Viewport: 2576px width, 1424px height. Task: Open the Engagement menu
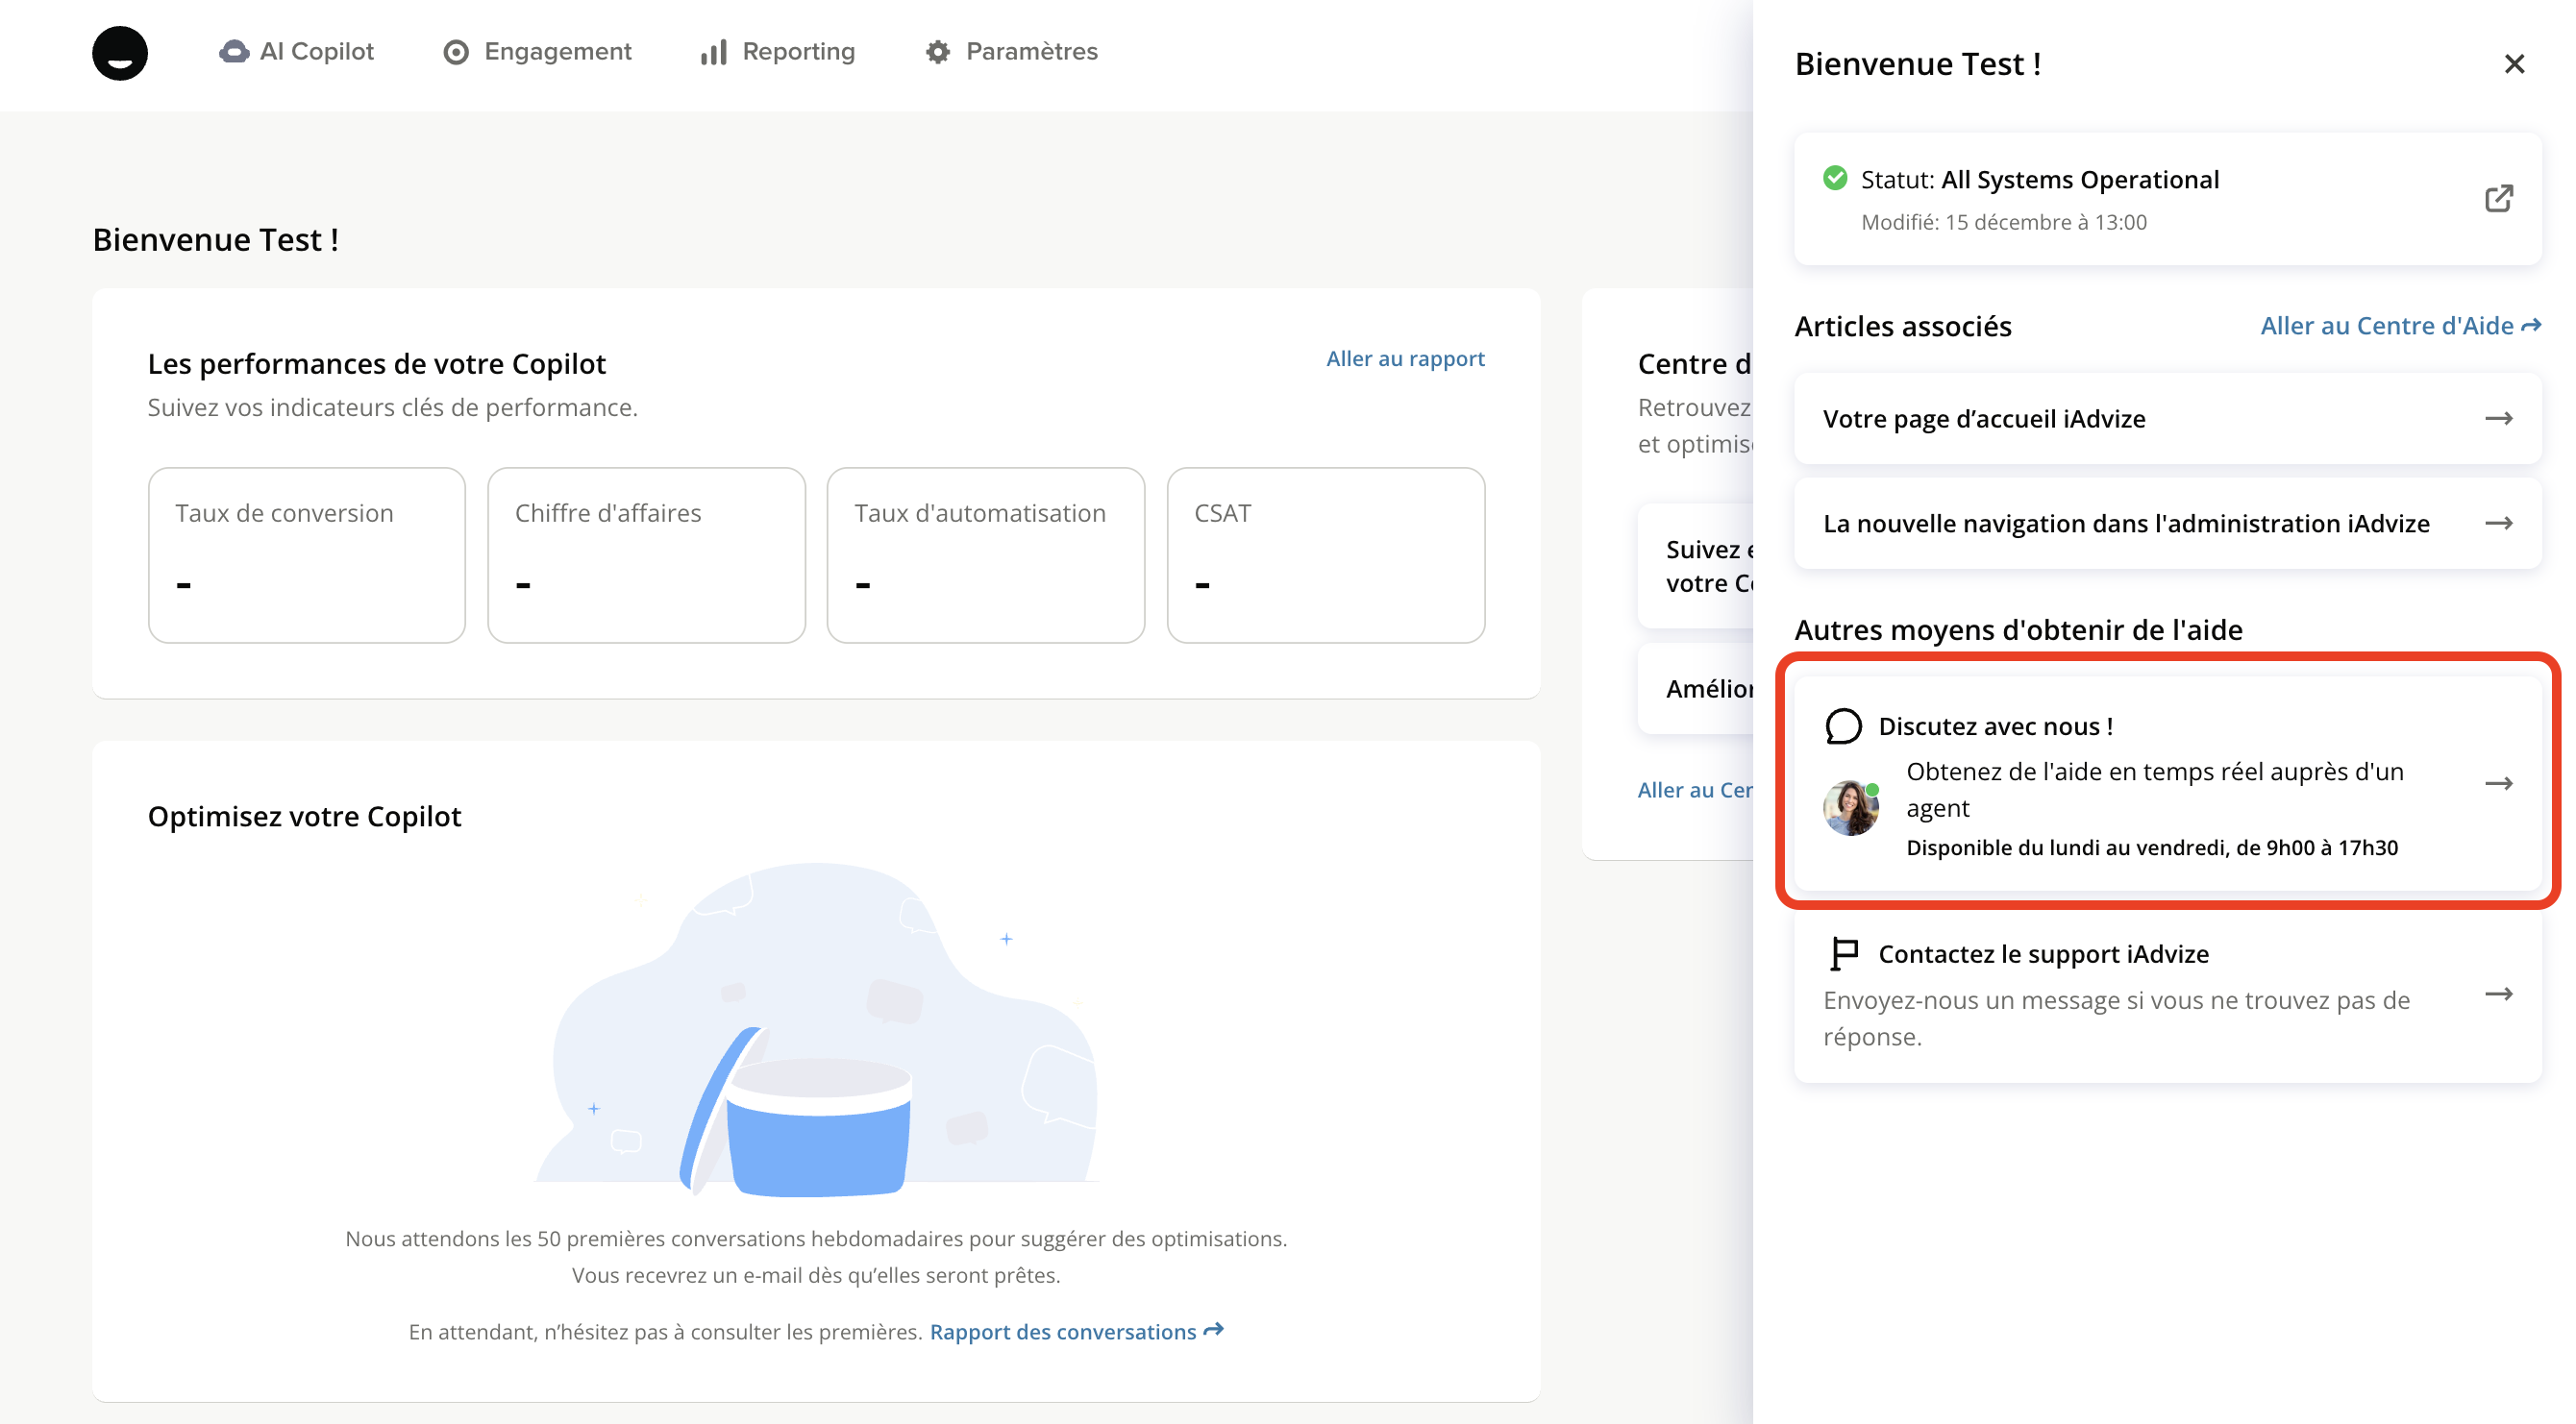537,52
